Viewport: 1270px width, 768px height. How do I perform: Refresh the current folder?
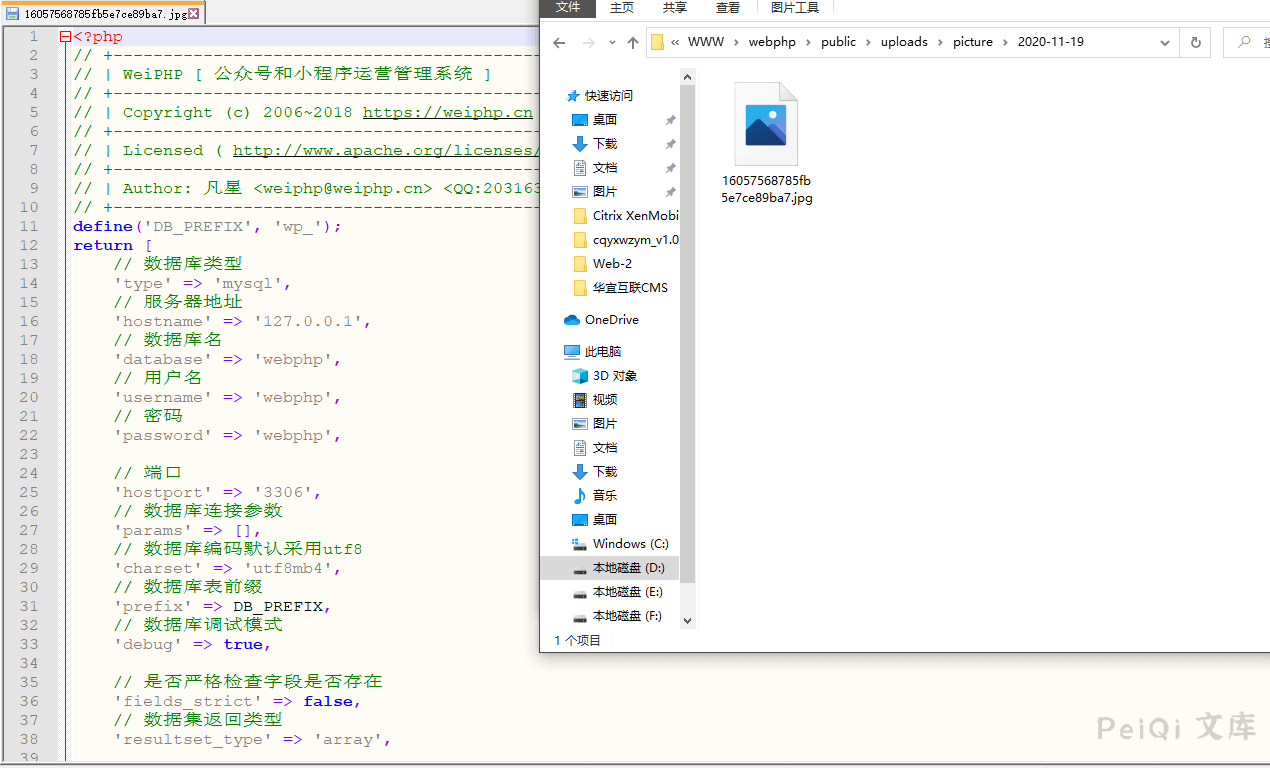(1194, 43)
